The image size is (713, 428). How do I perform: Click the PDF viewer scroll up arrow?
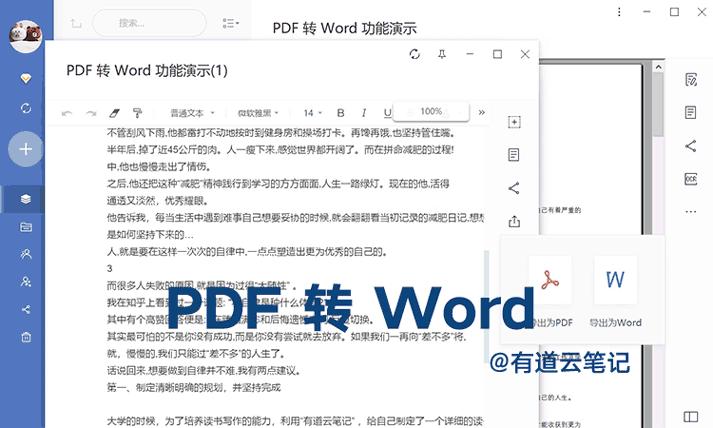tap(658, 67)
